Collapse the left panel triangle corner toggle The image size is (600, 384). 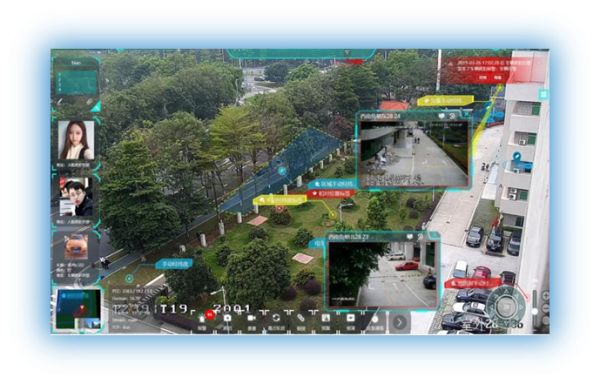(96, 107)
